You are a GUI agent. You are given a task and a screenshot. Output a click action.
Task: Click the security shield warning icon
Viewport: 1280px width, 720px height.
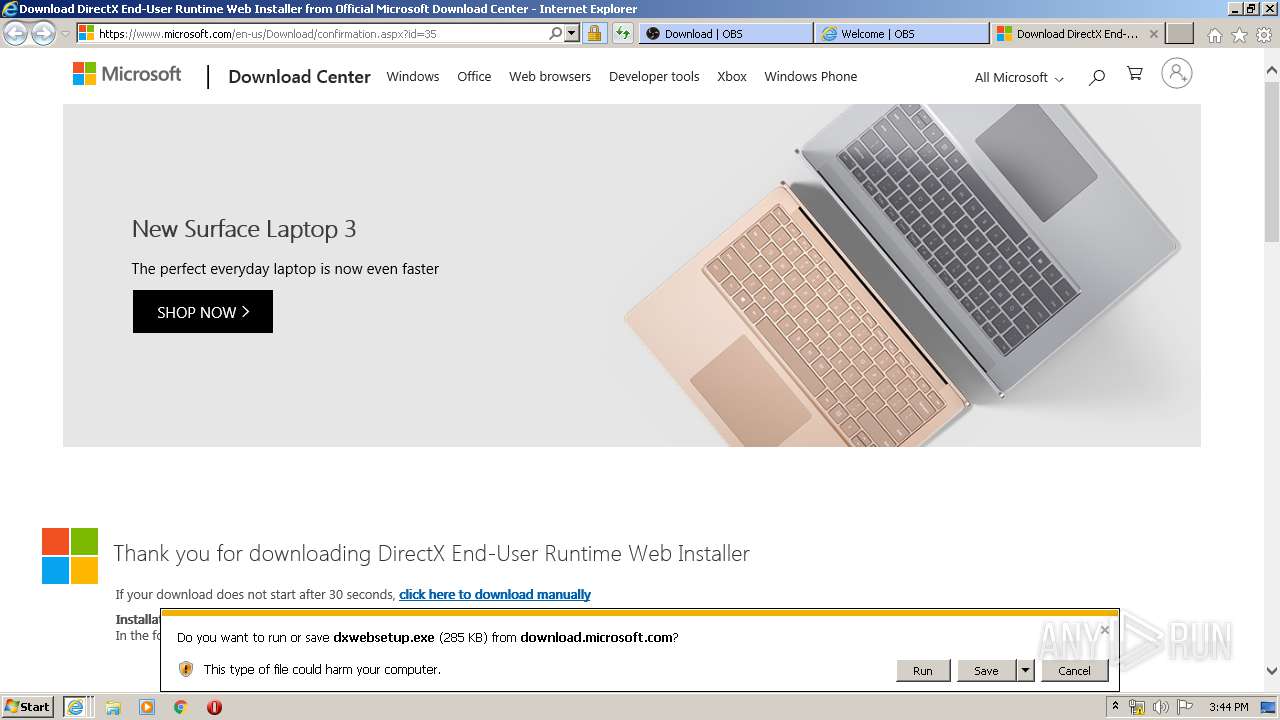[x=186, y=669]
